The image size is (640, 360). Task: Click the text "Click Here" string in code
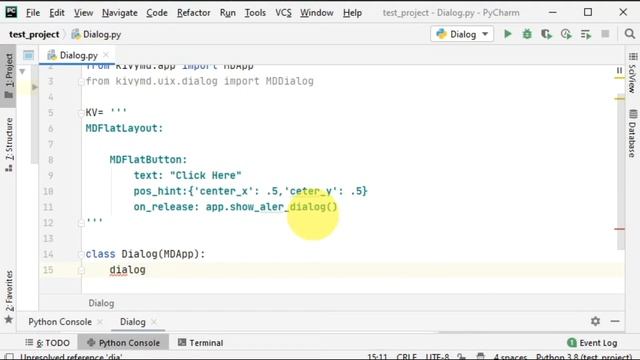pos(206,176)
